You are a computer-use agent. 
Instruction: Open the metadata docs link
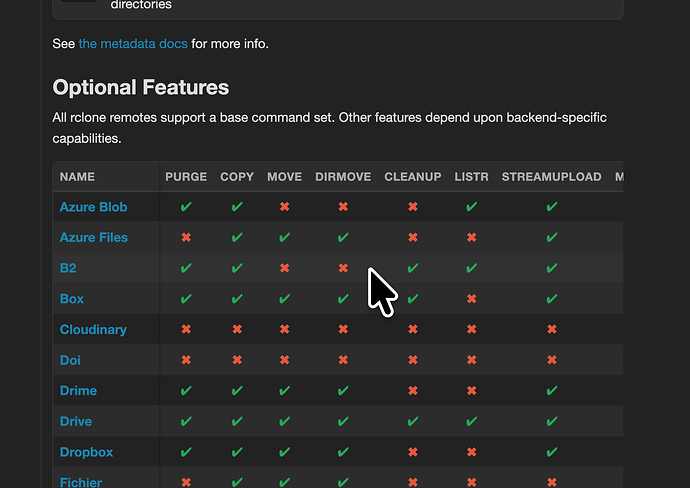click(x=133, y=44)
